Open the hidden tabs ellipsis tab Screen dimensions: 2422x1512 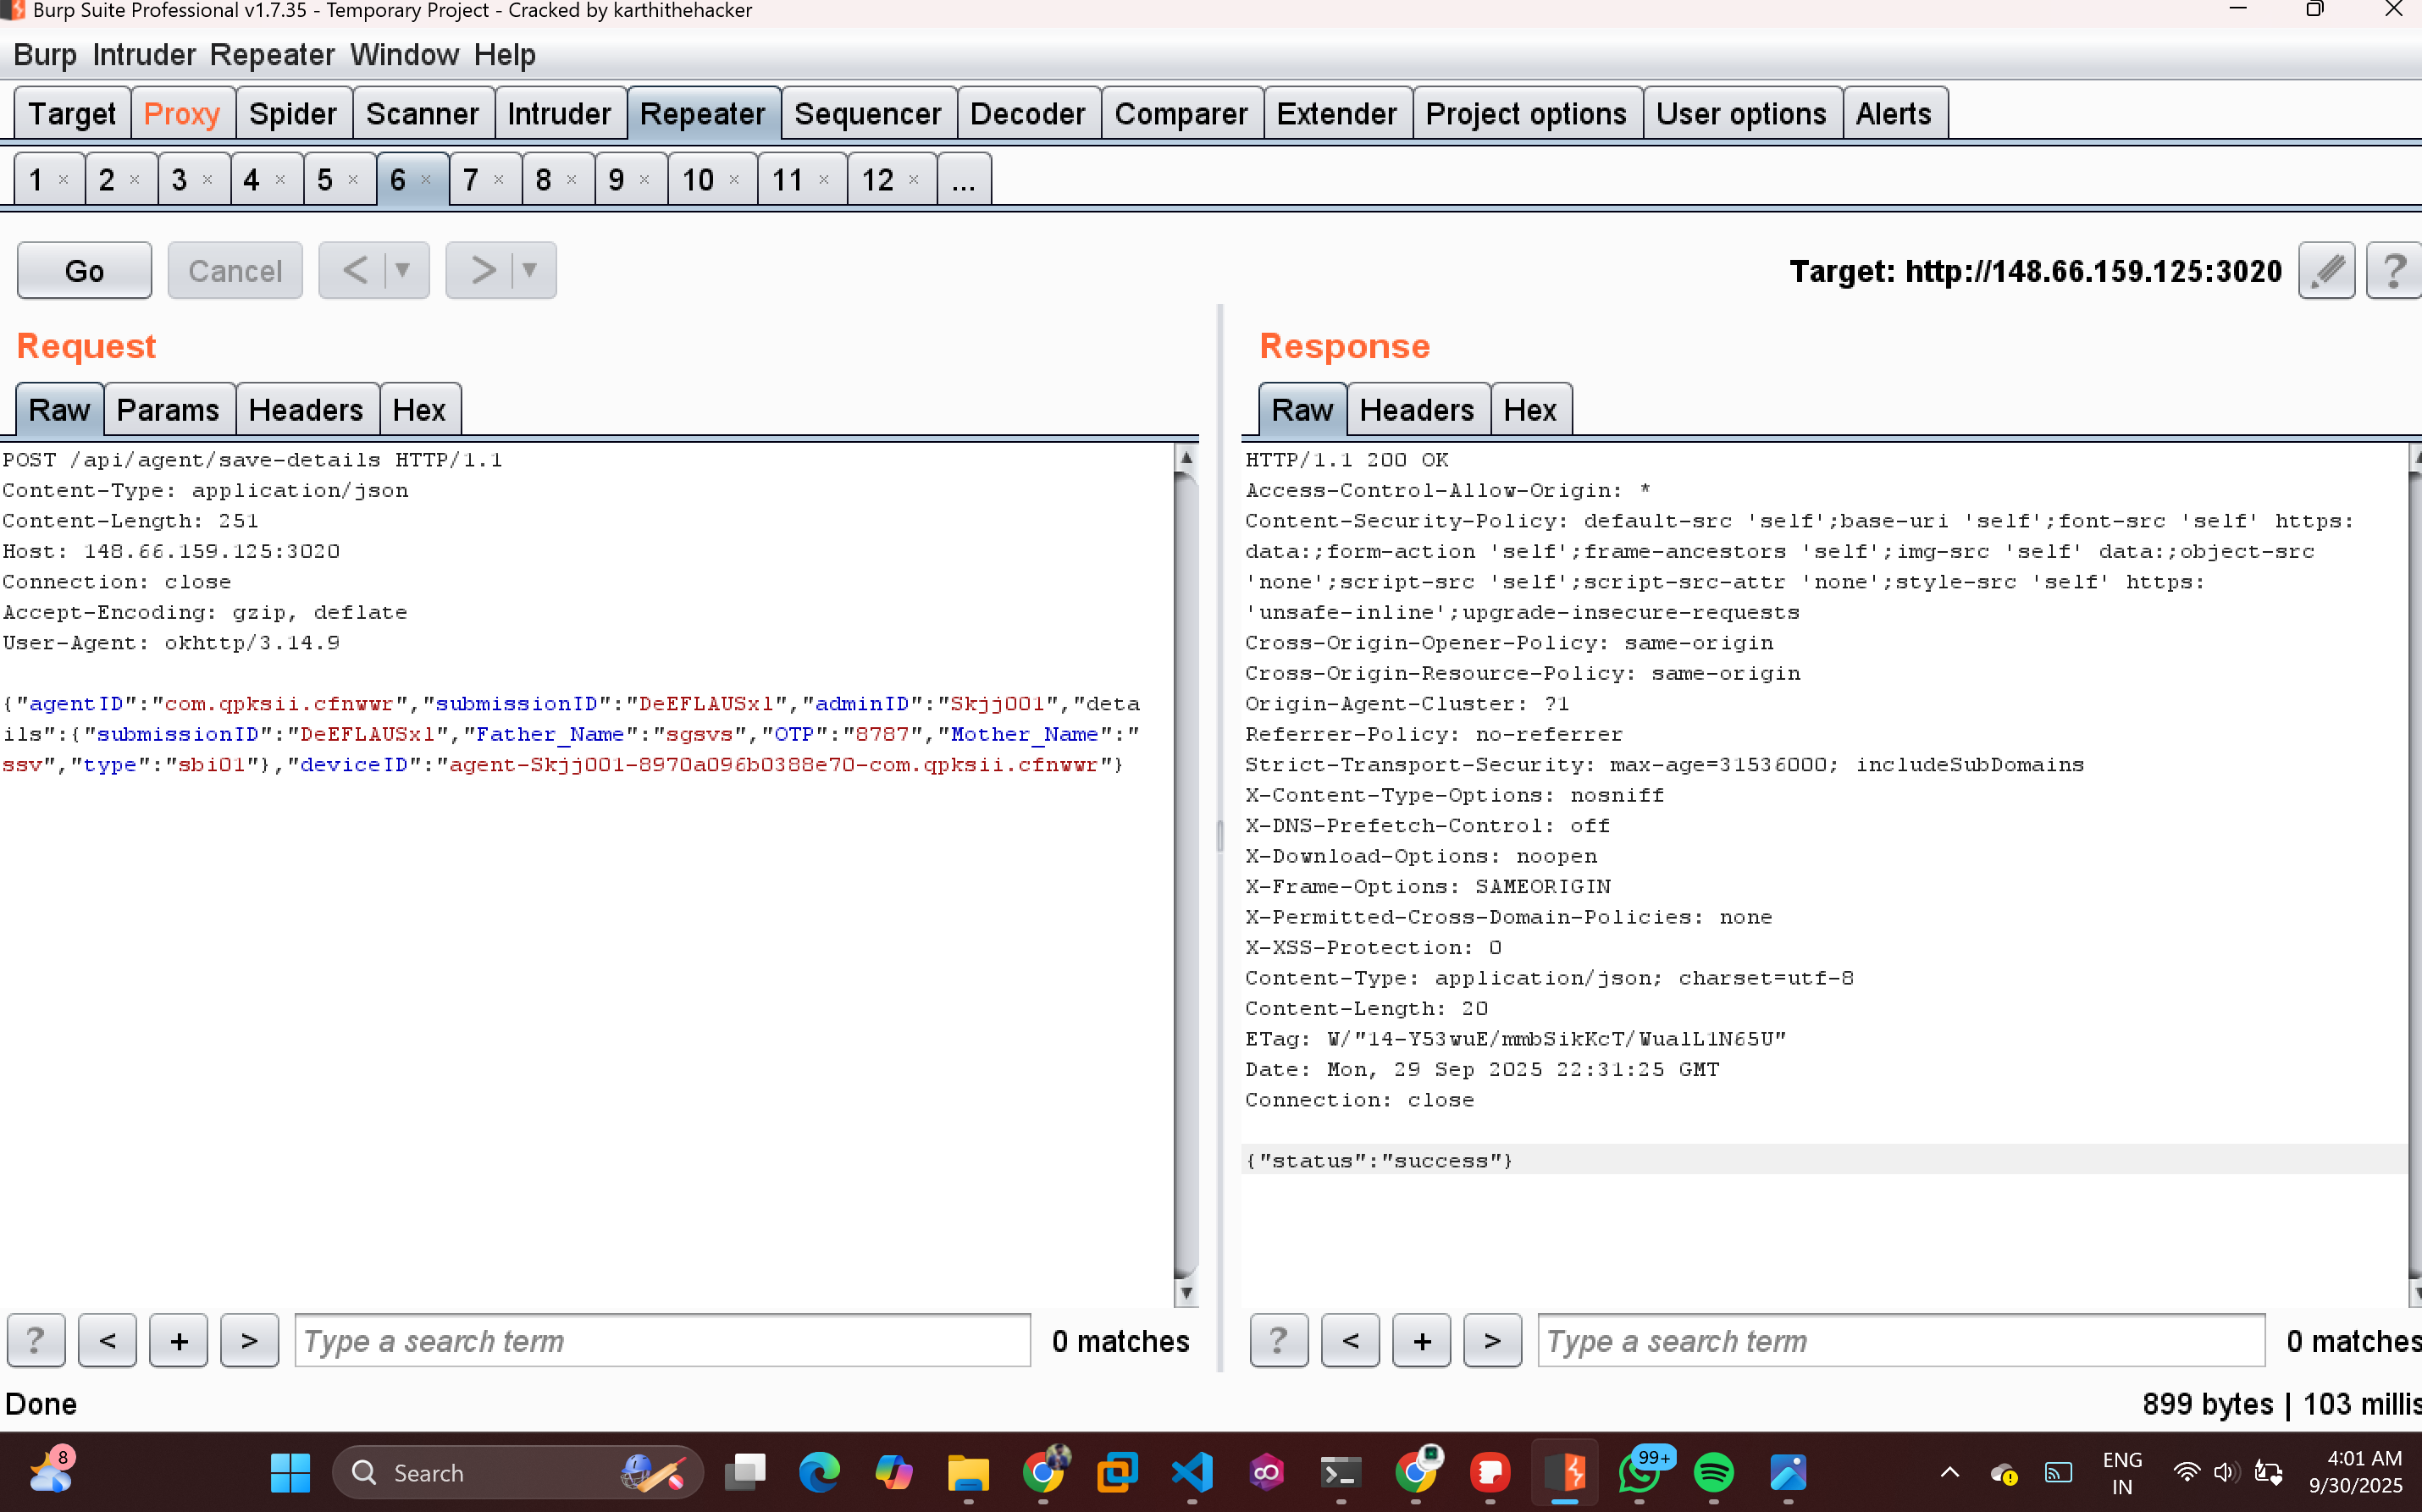(963, 180)
